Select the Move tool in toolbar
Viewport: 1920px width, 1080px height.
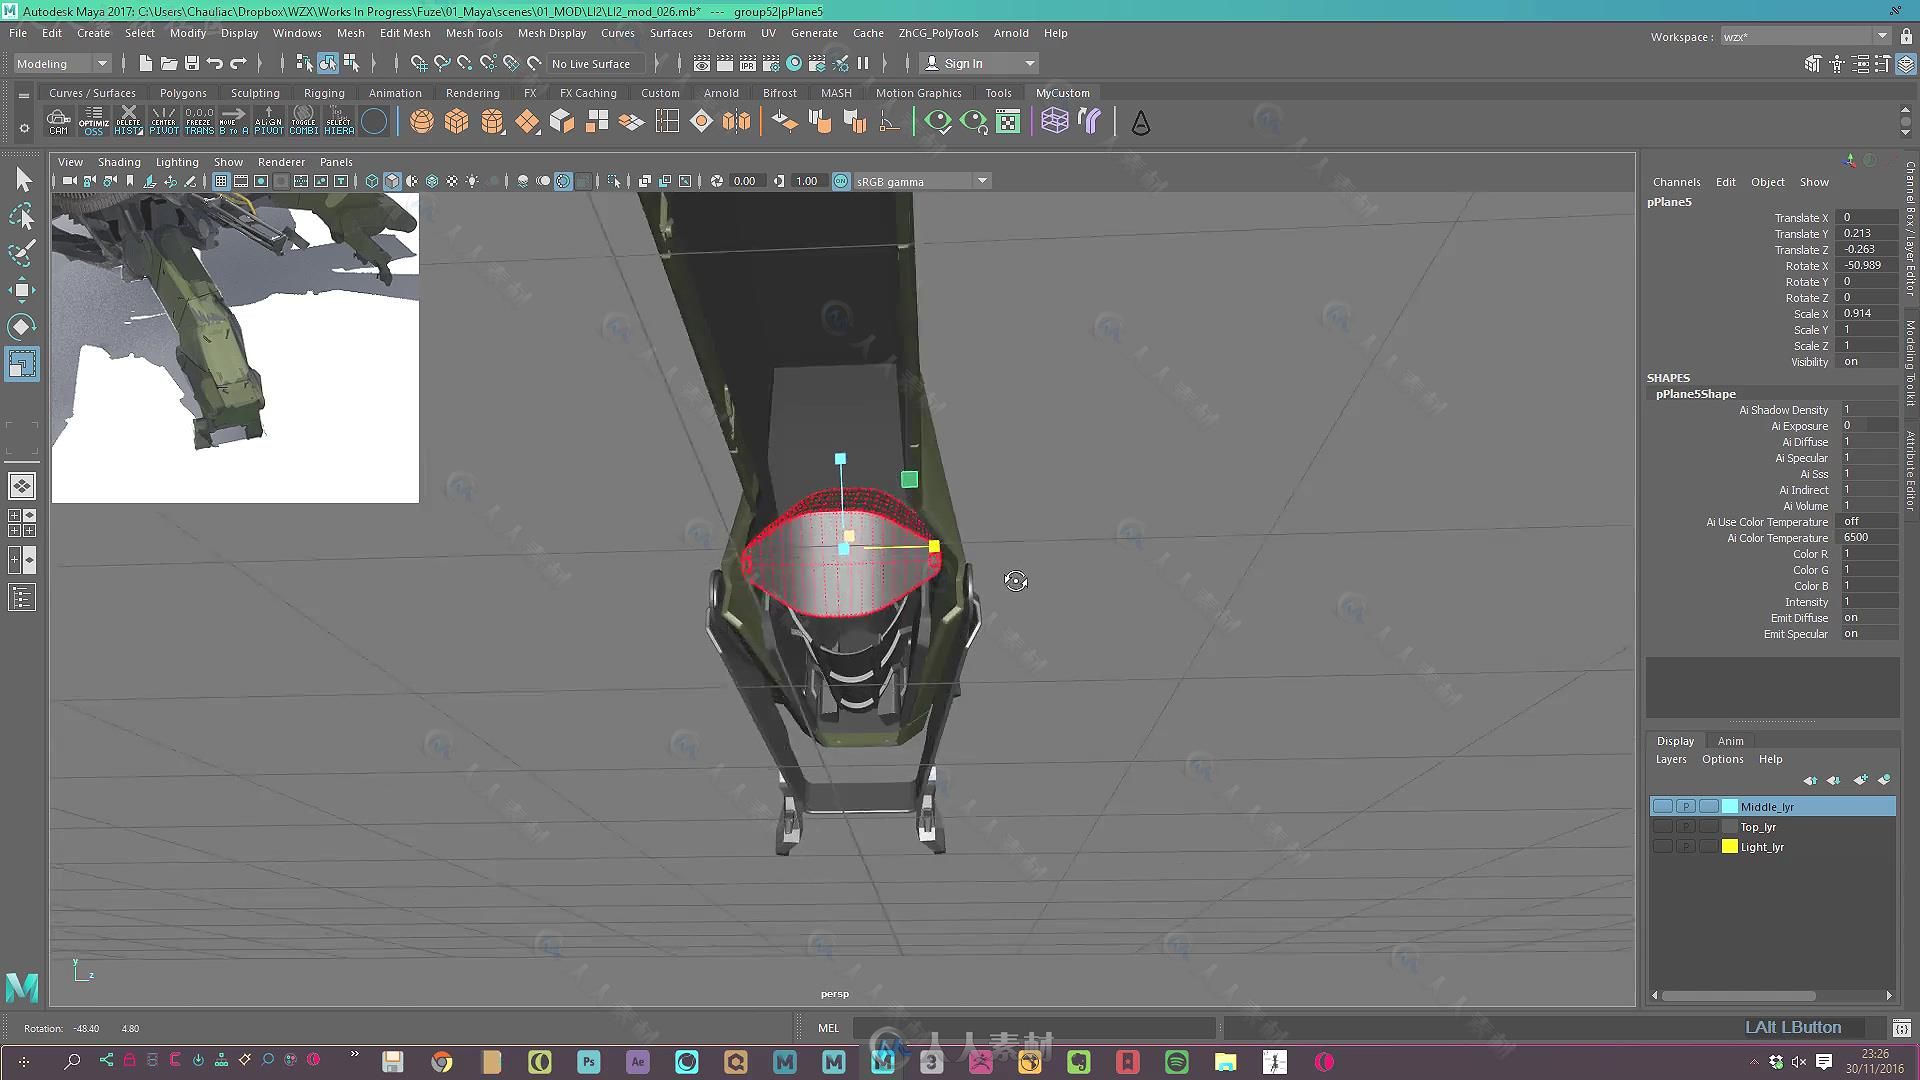point(22,289)
